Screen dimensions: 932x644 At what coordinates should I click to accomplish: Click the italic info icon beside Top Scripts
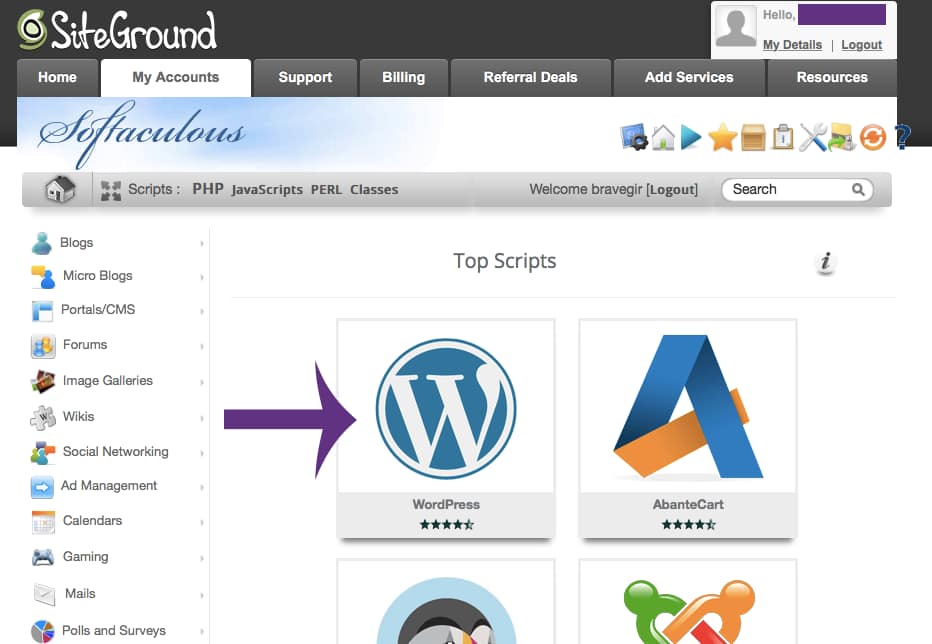825,262
